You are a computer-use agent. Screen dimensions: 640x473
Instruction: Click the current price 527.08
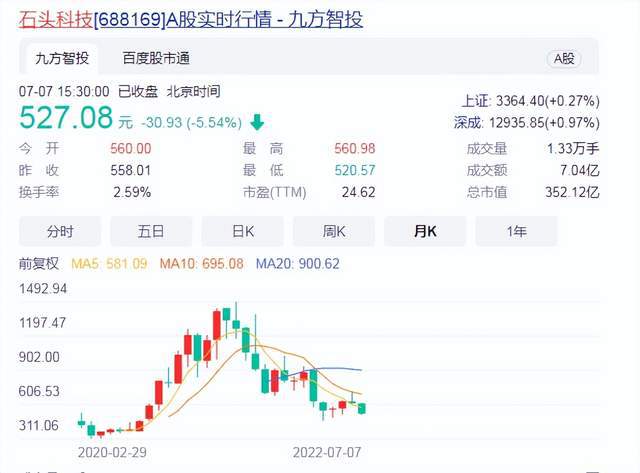pos(66,118)
